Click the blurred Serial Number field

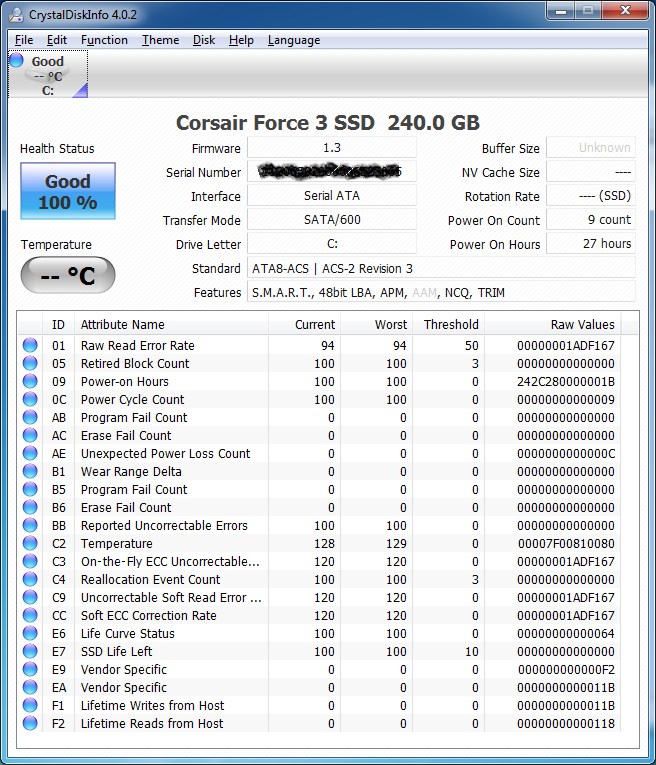pyautogui.click(x=332, y=172)
